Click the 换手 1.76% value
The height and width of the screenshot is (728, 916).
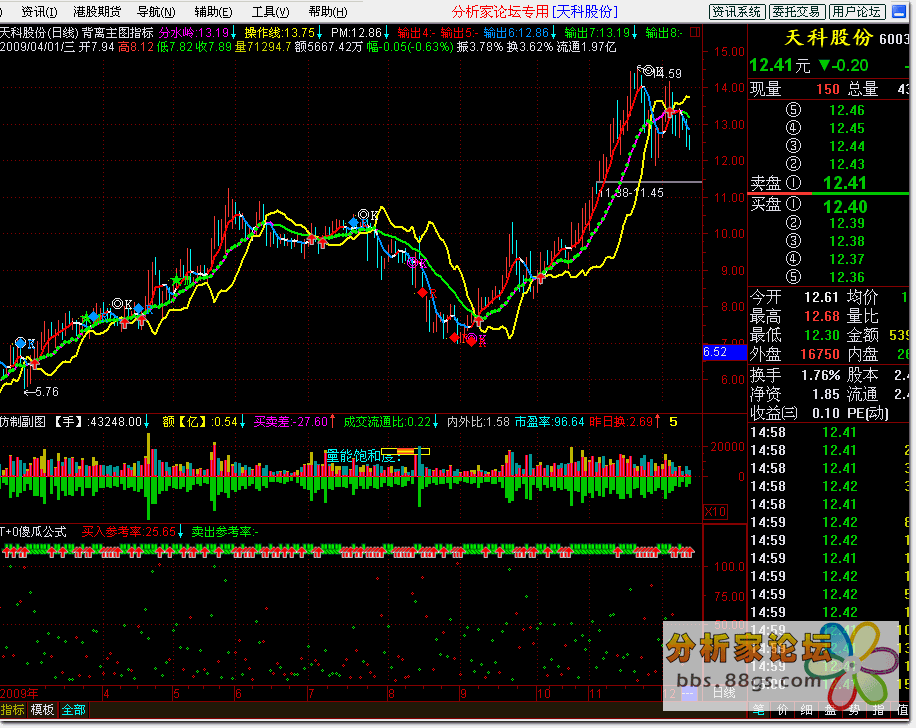pos(821,375)
